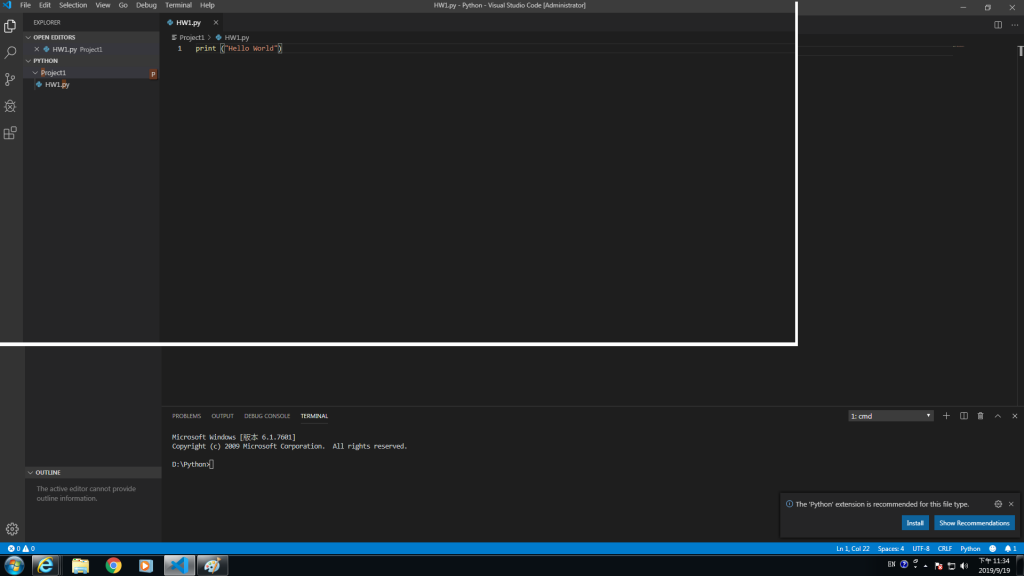1024x576 pixels.
Task: Switch to the OUTPUT panel tab
Action: click(x=222, y=416)
